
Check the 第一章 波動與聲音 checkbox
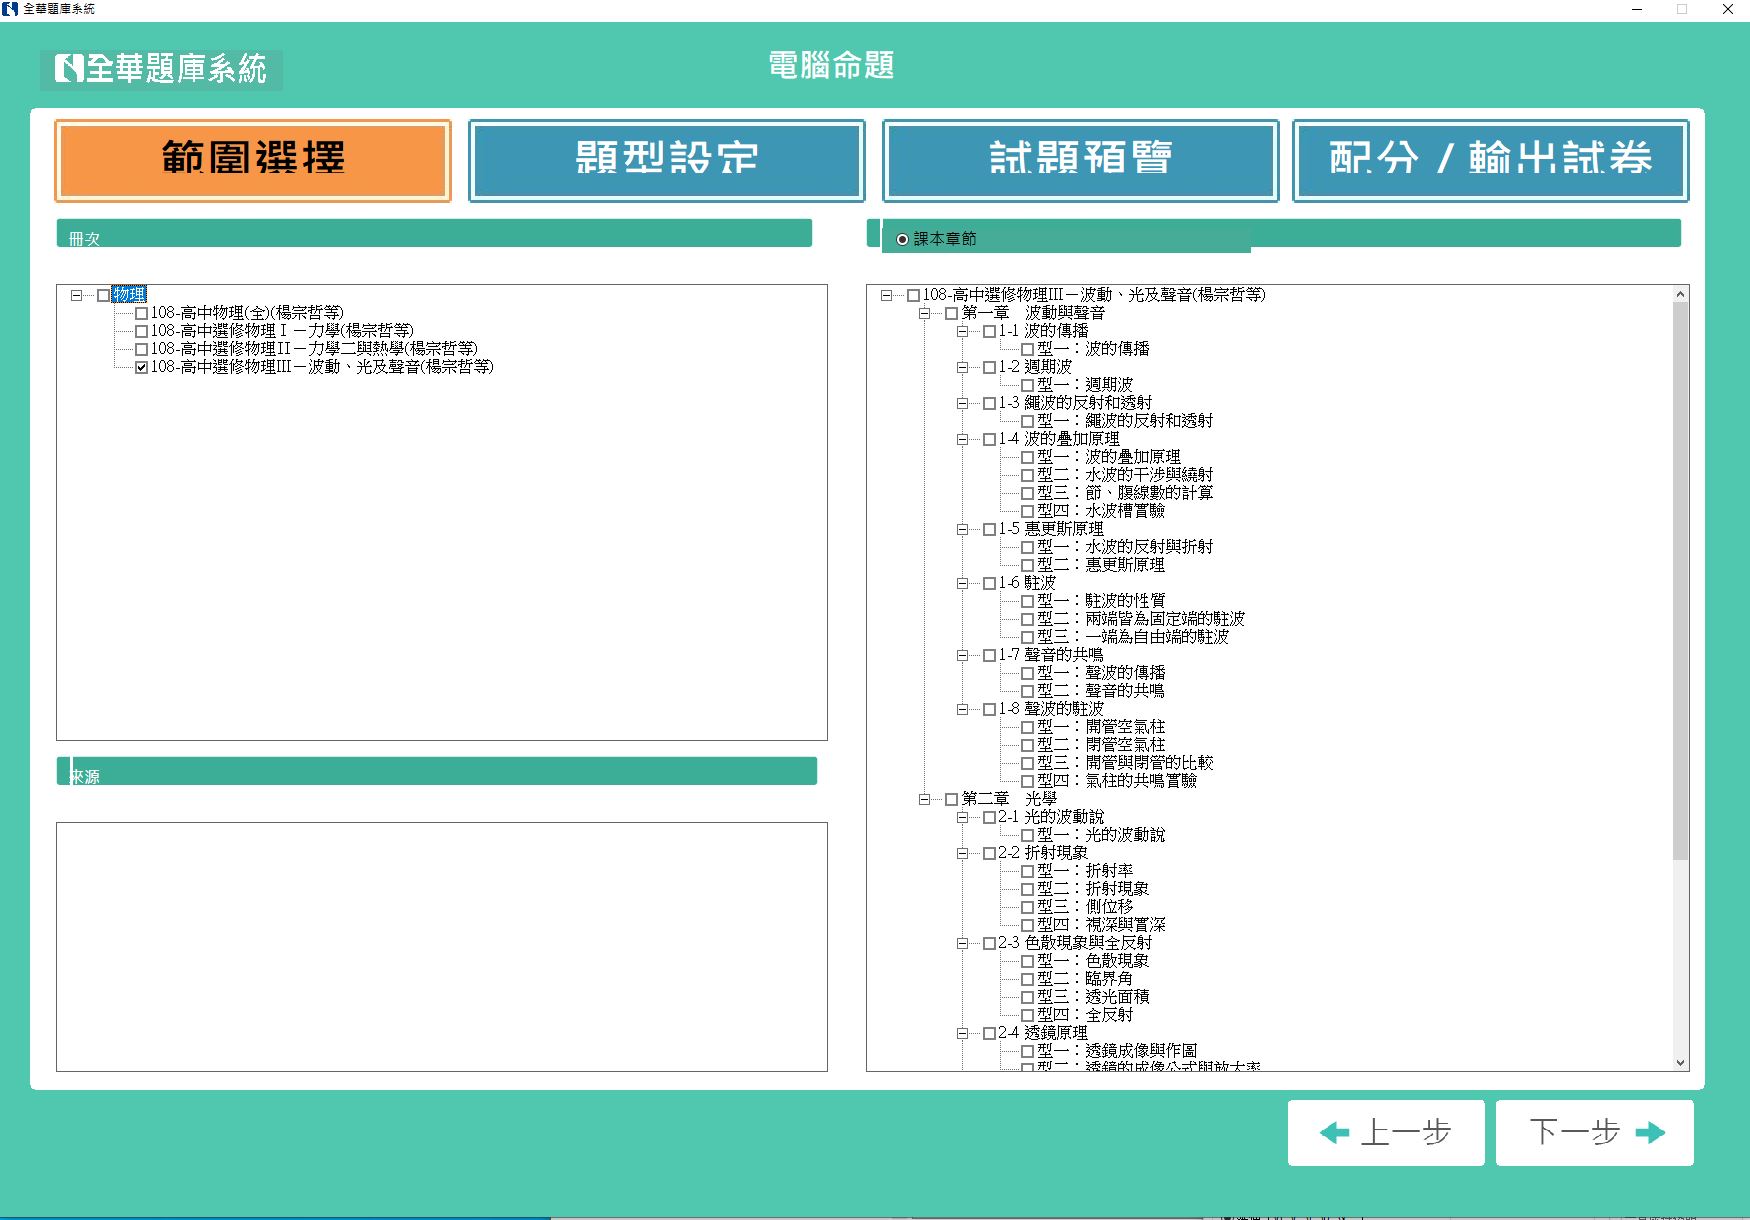[951, 313]
